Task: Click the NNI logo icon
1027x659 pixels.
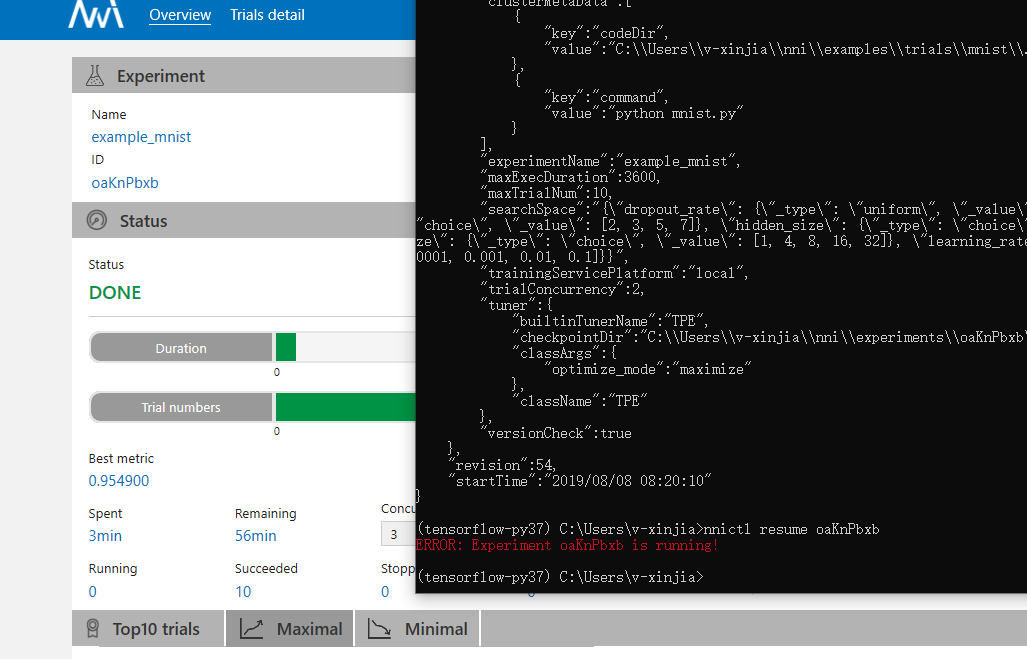Action: click(96, 15)
